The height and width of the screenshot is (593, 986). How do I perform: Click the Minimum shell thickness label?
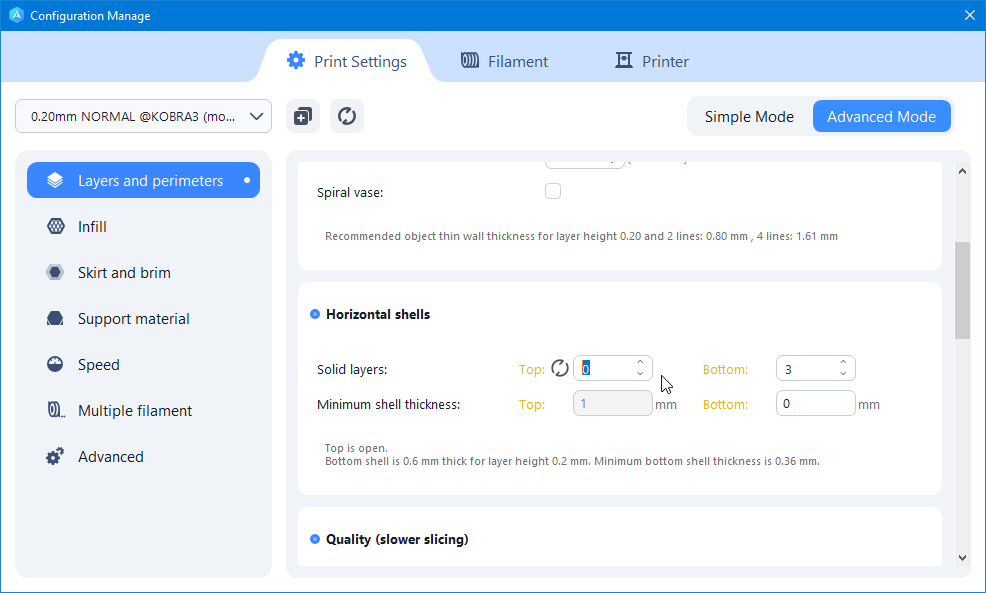coord(389,404)
